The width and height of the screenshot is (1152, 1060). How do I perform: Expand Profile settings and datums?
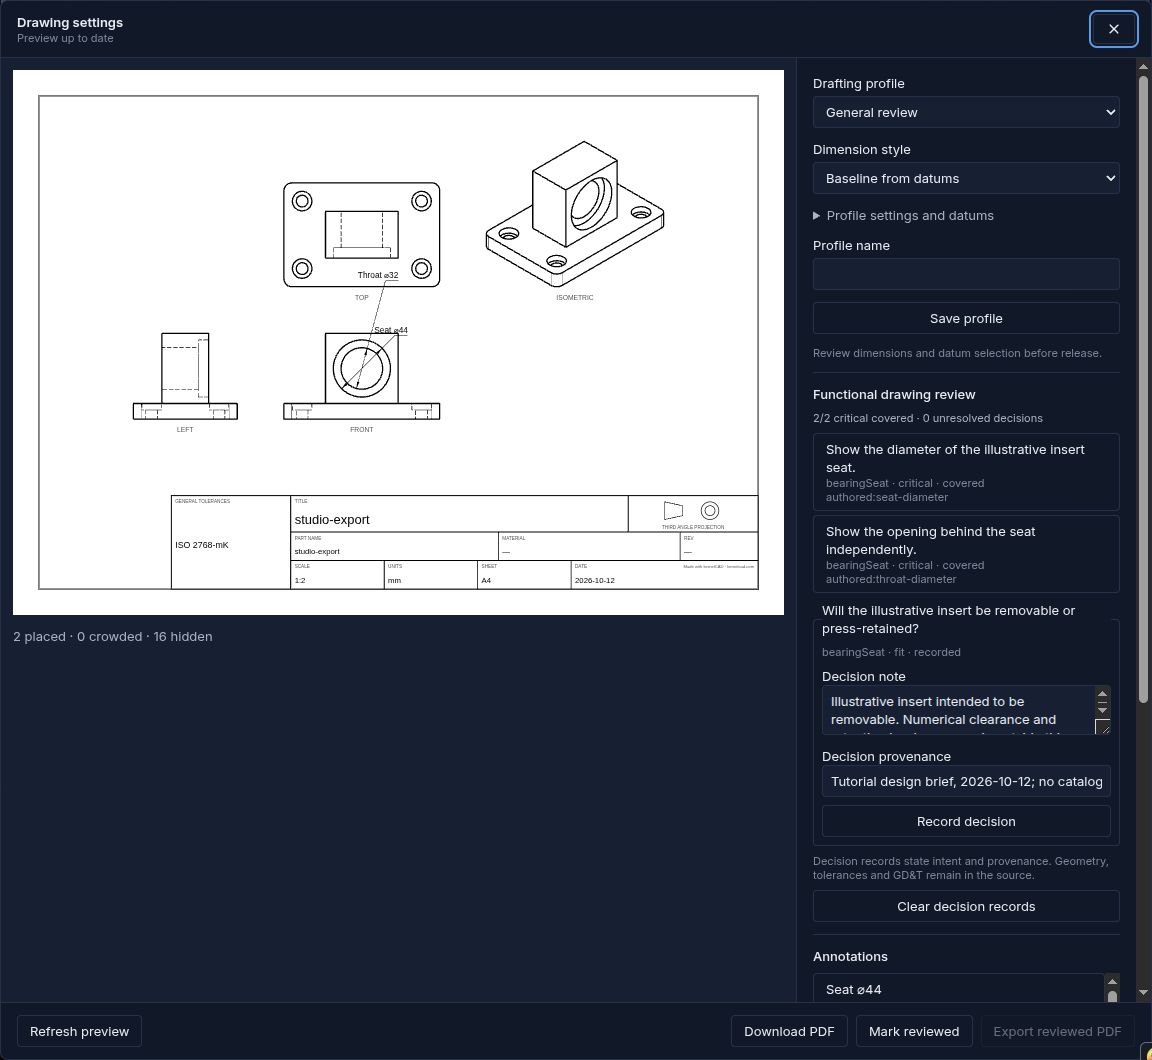coord(903,215)
